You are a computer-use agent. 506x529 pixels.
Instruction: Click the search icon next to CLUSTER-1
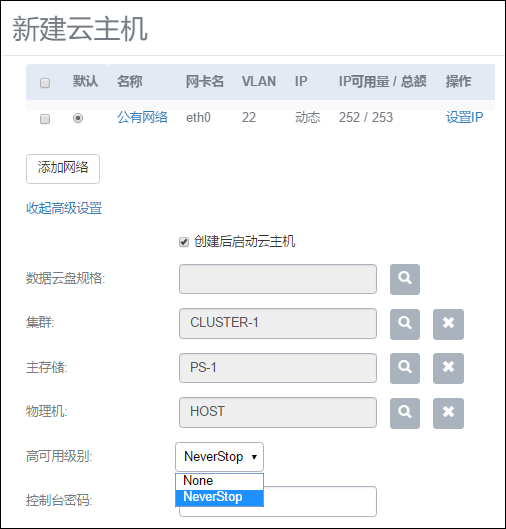pyautogui.click(x=405, y=324)
